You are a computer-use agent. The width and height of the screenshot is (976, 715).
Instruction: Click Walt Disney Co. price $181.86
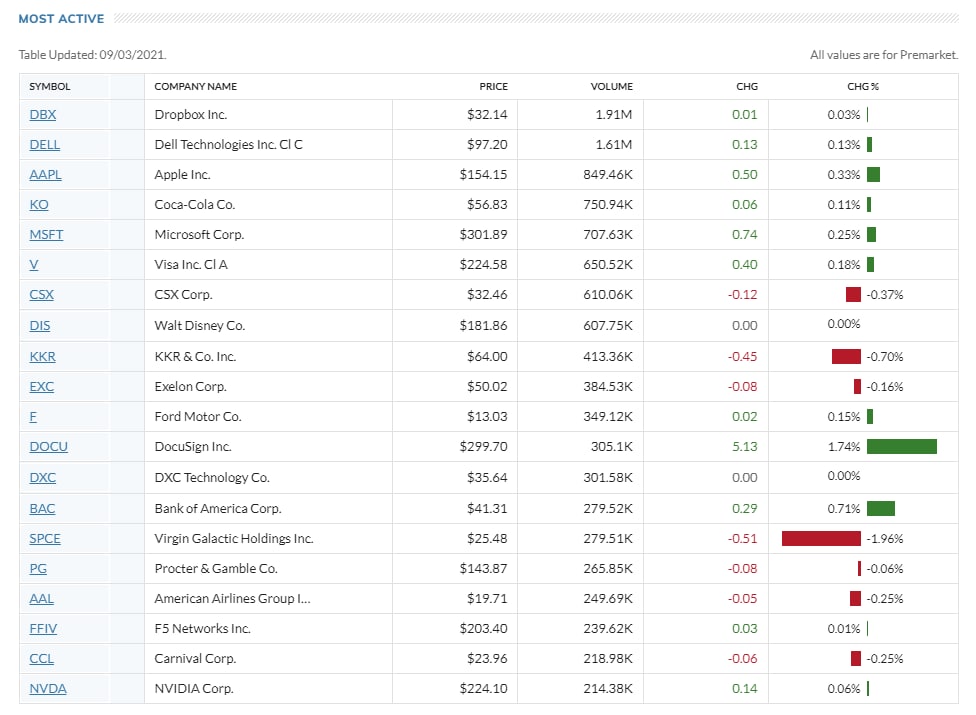(484, 325)
